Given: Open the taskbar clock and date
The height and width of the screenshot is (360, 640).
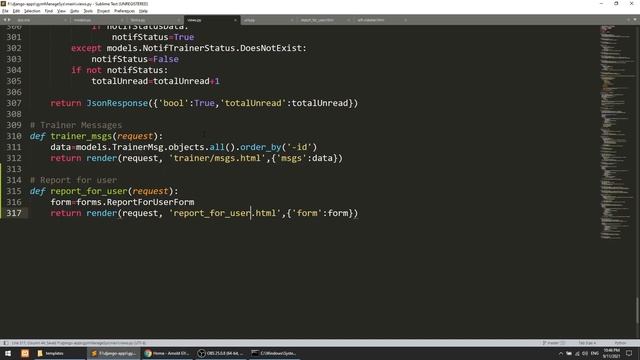Looking at the screenshot, I should (x=611, y=353).
